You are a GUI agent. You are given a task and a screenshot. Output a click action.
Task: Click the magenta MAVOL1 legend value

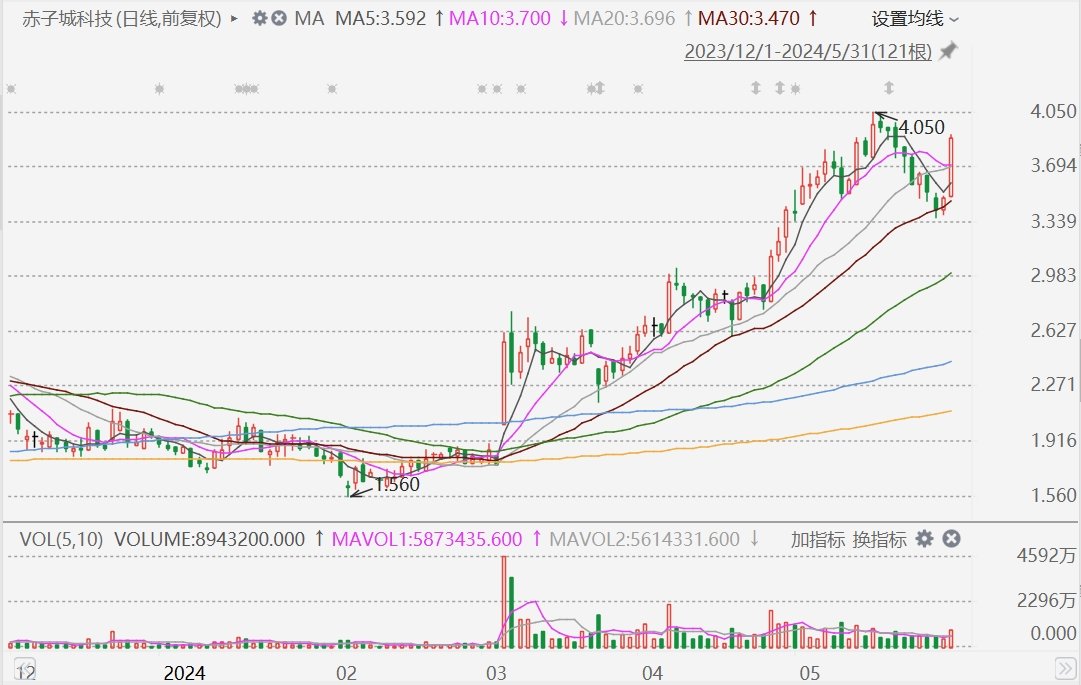pos(427,539)
